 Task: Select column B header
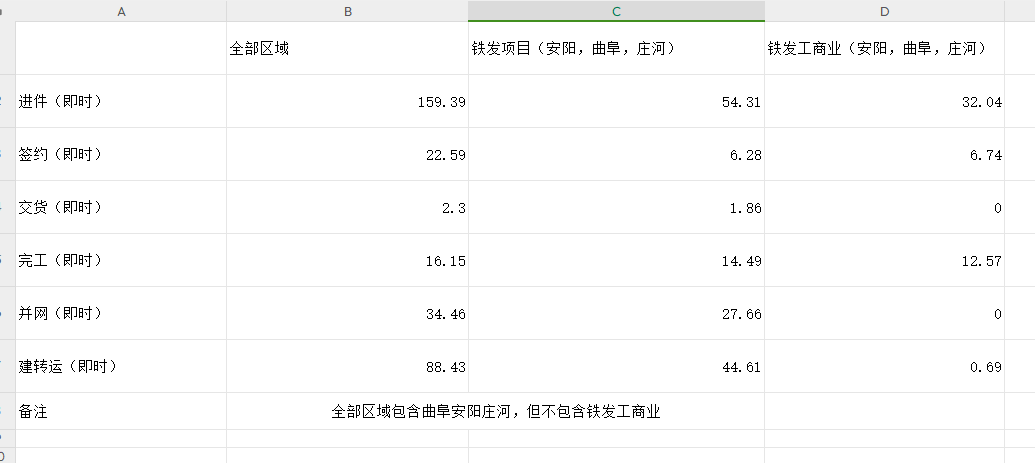point(347,11)
